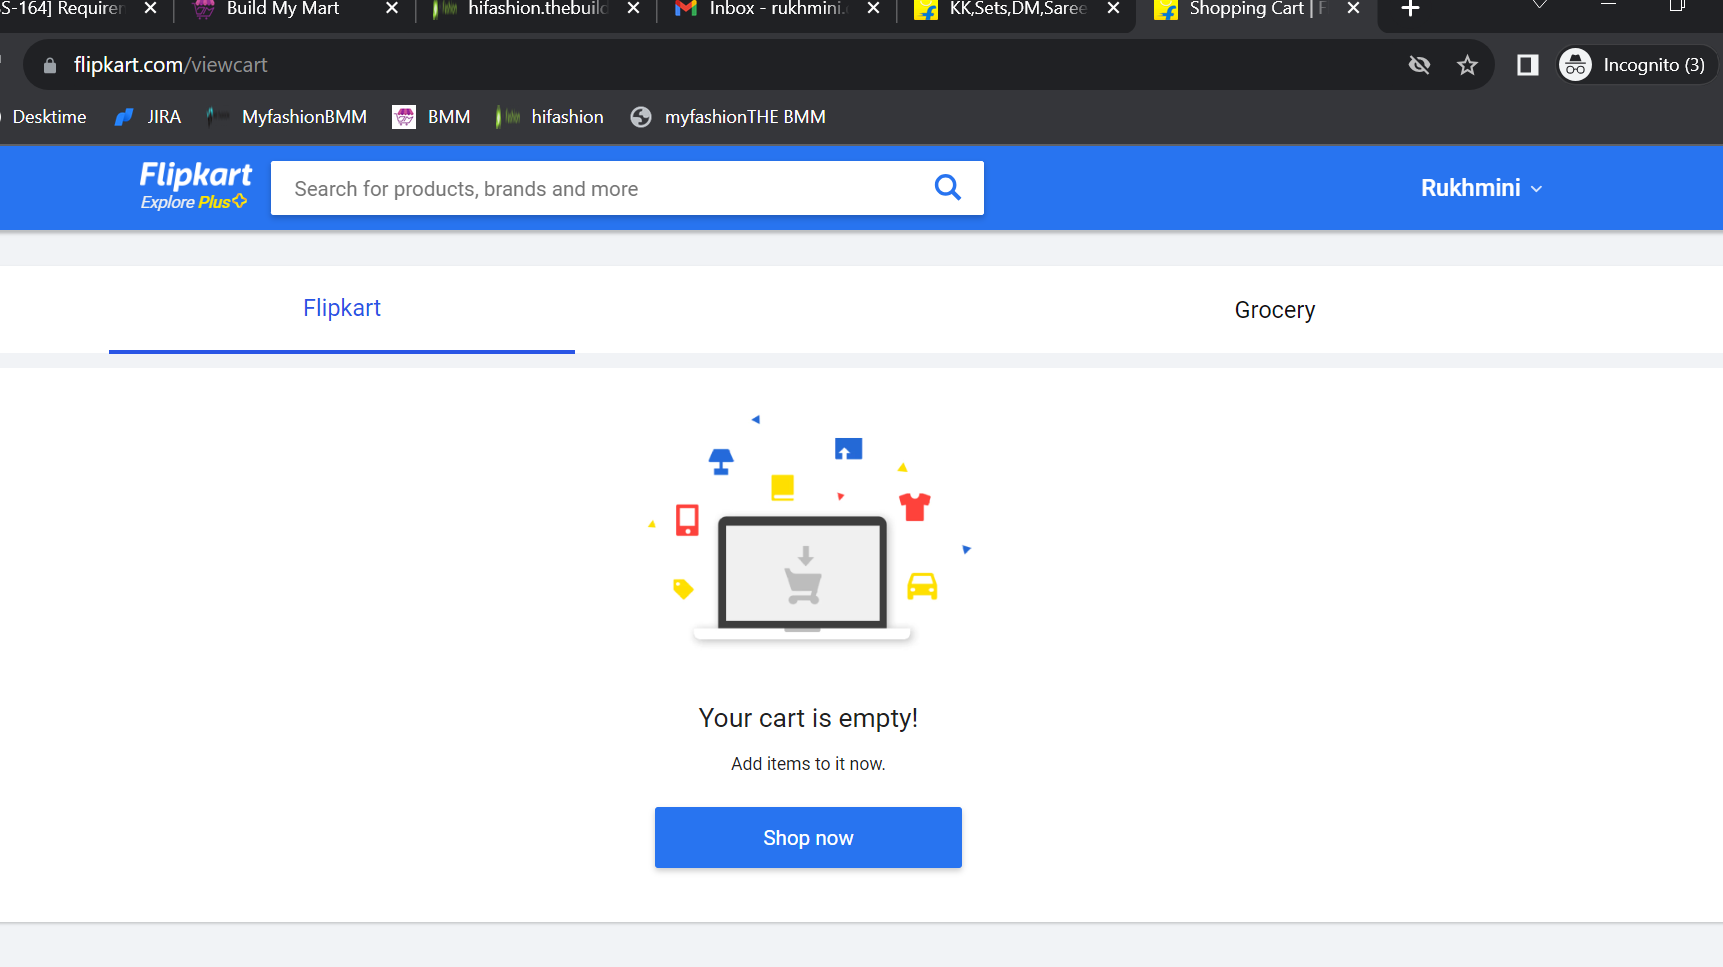Open the MyfashionBMM bookmark

pyautogui.click(x=286, y=117)
